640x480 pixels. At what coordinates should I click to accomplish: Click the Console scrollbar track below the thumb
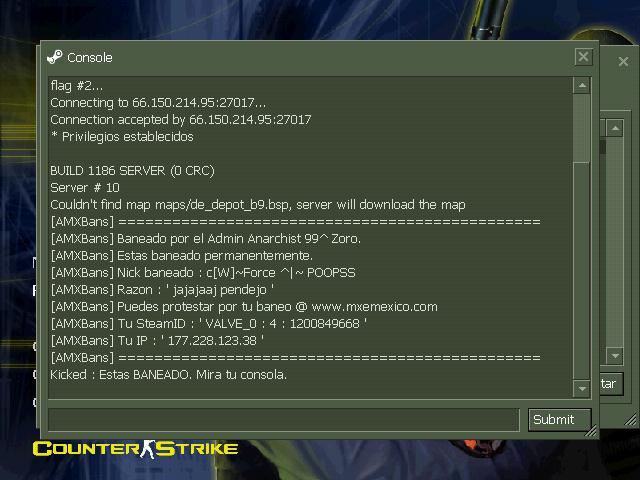tap(582, 269)
